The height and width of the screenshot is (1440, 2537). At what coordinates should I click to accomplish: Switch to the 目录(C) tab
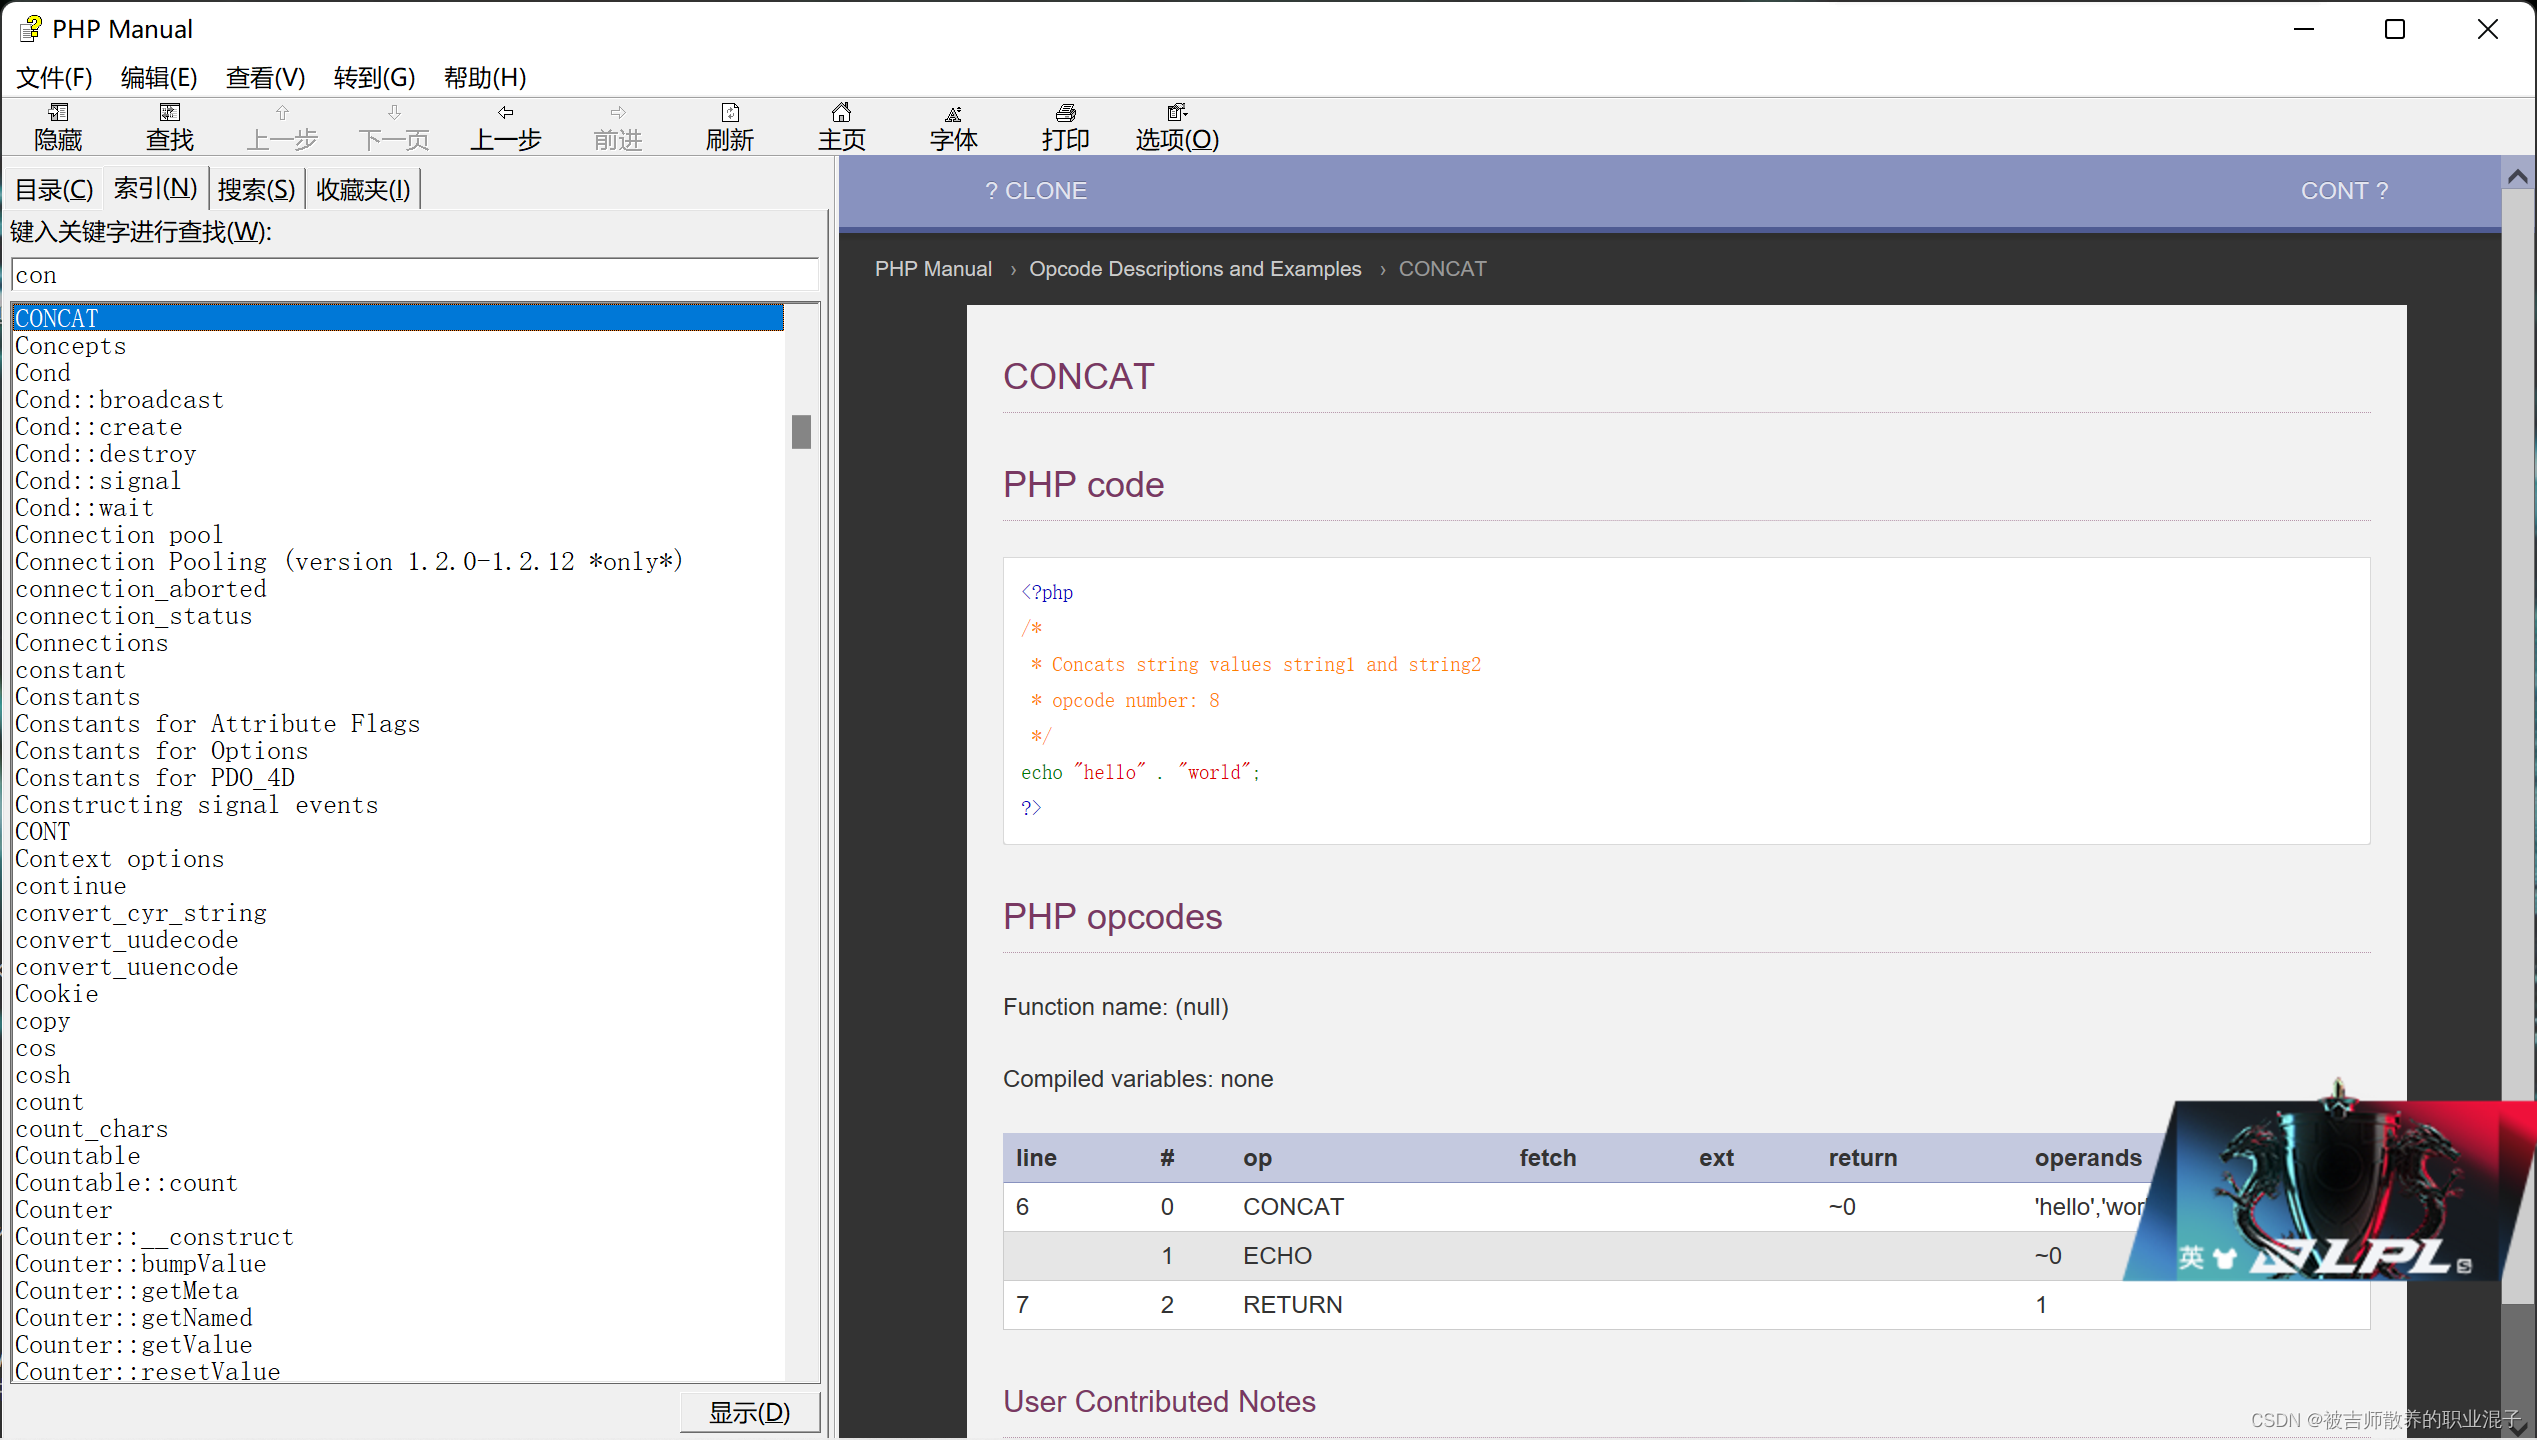pyautogui.click(x=54, y=189)
